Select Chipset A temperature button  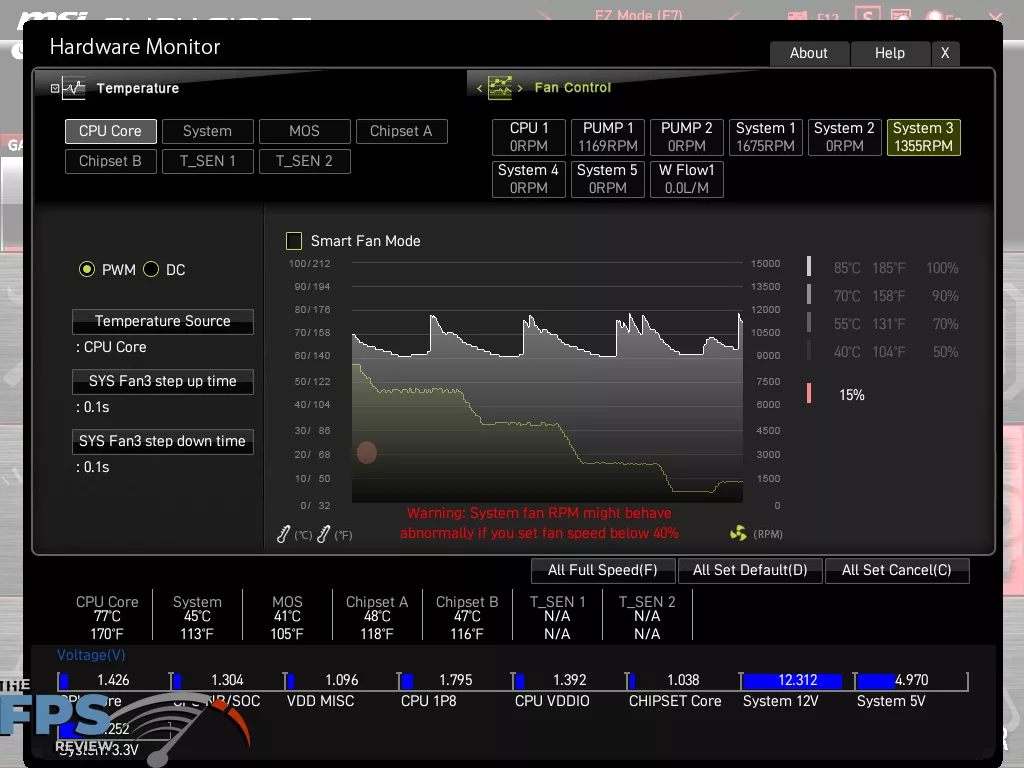tap(402, 131)
